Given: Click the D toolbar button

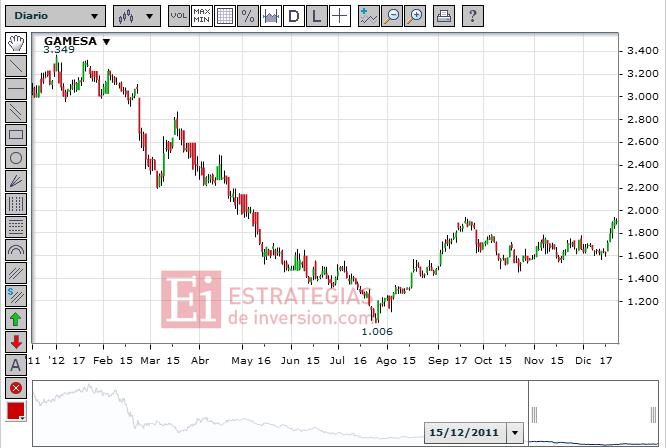Looking at the screenshot, I should pyautogui.click(x=294, y=16).
